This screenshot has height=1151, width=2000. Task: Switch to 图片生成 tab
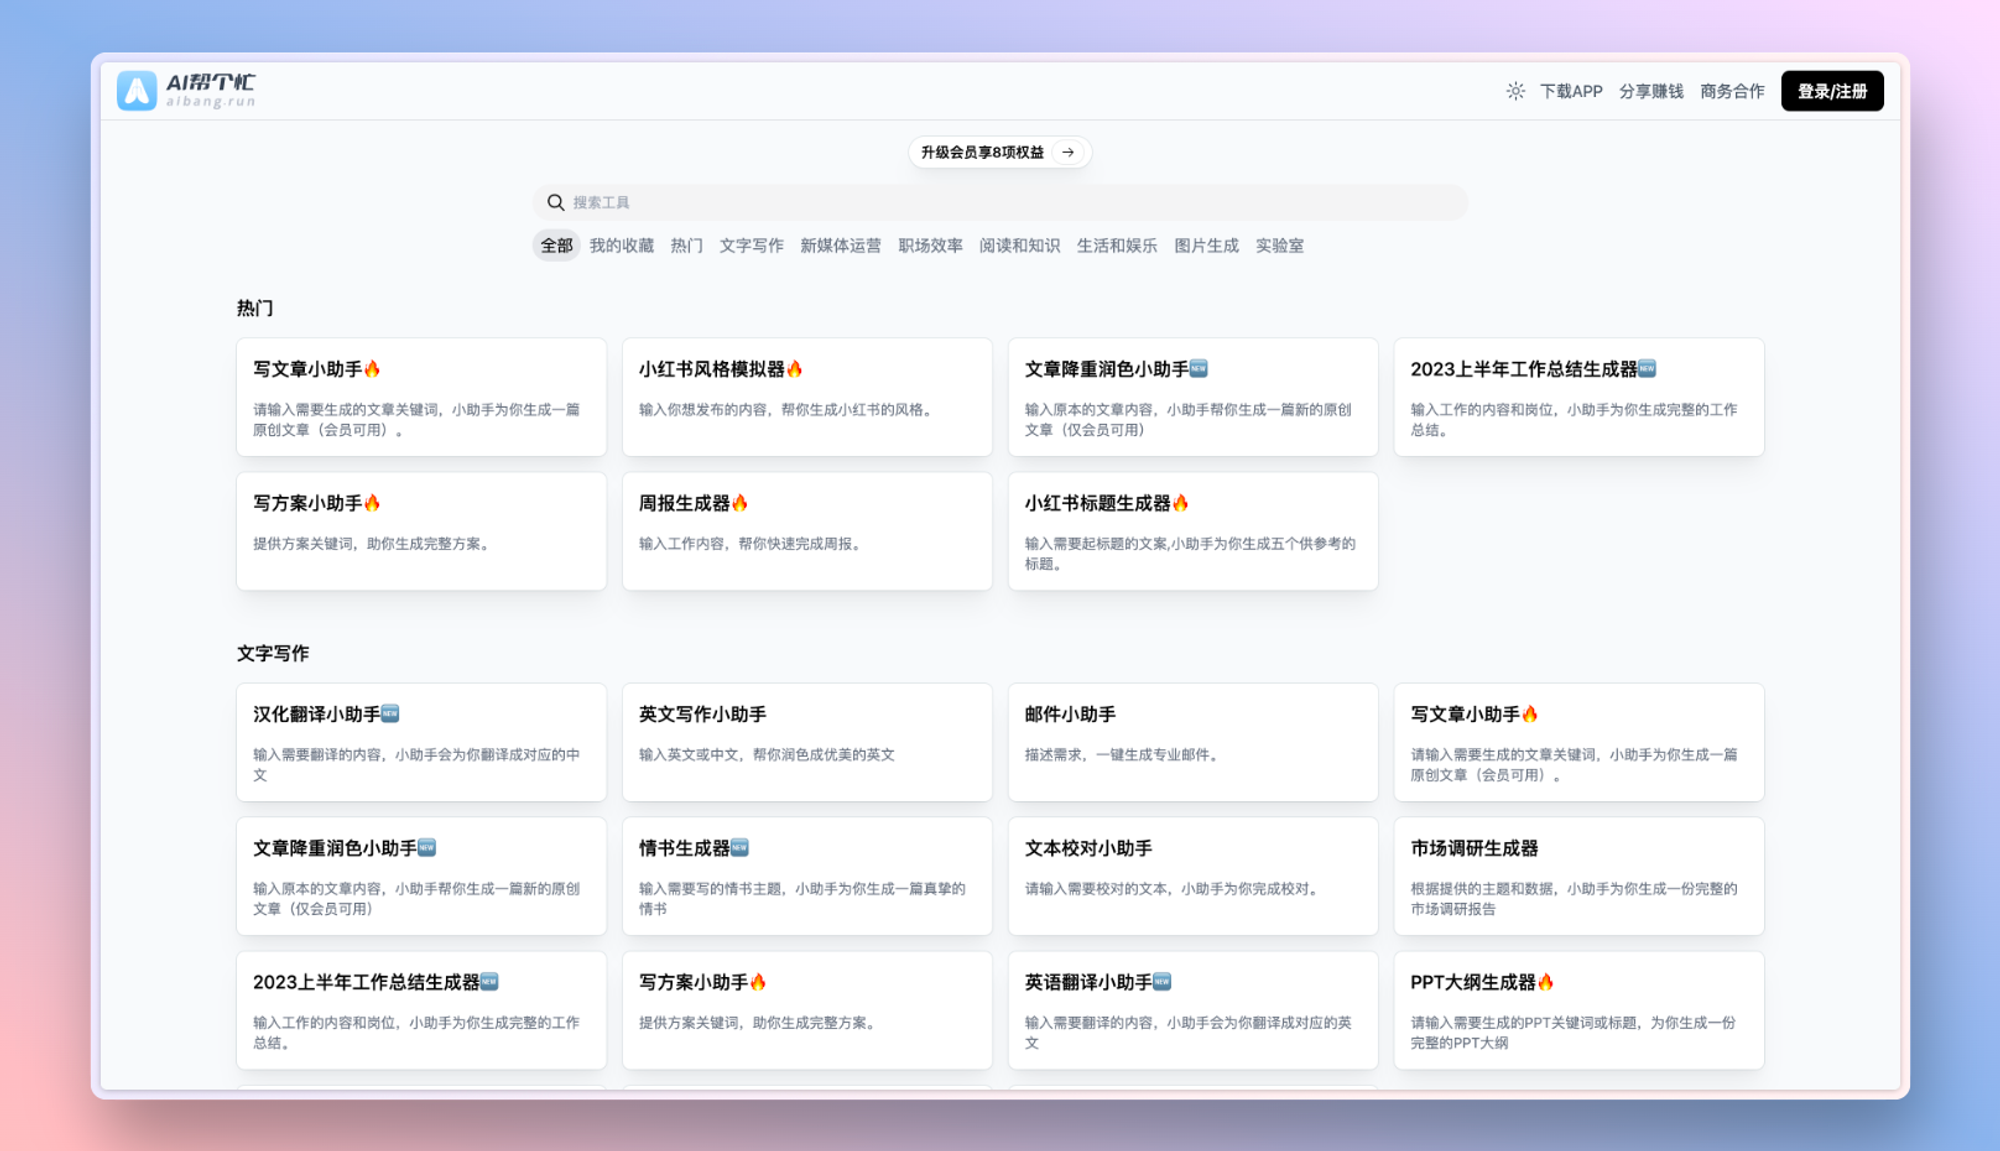pos(1206,246)
